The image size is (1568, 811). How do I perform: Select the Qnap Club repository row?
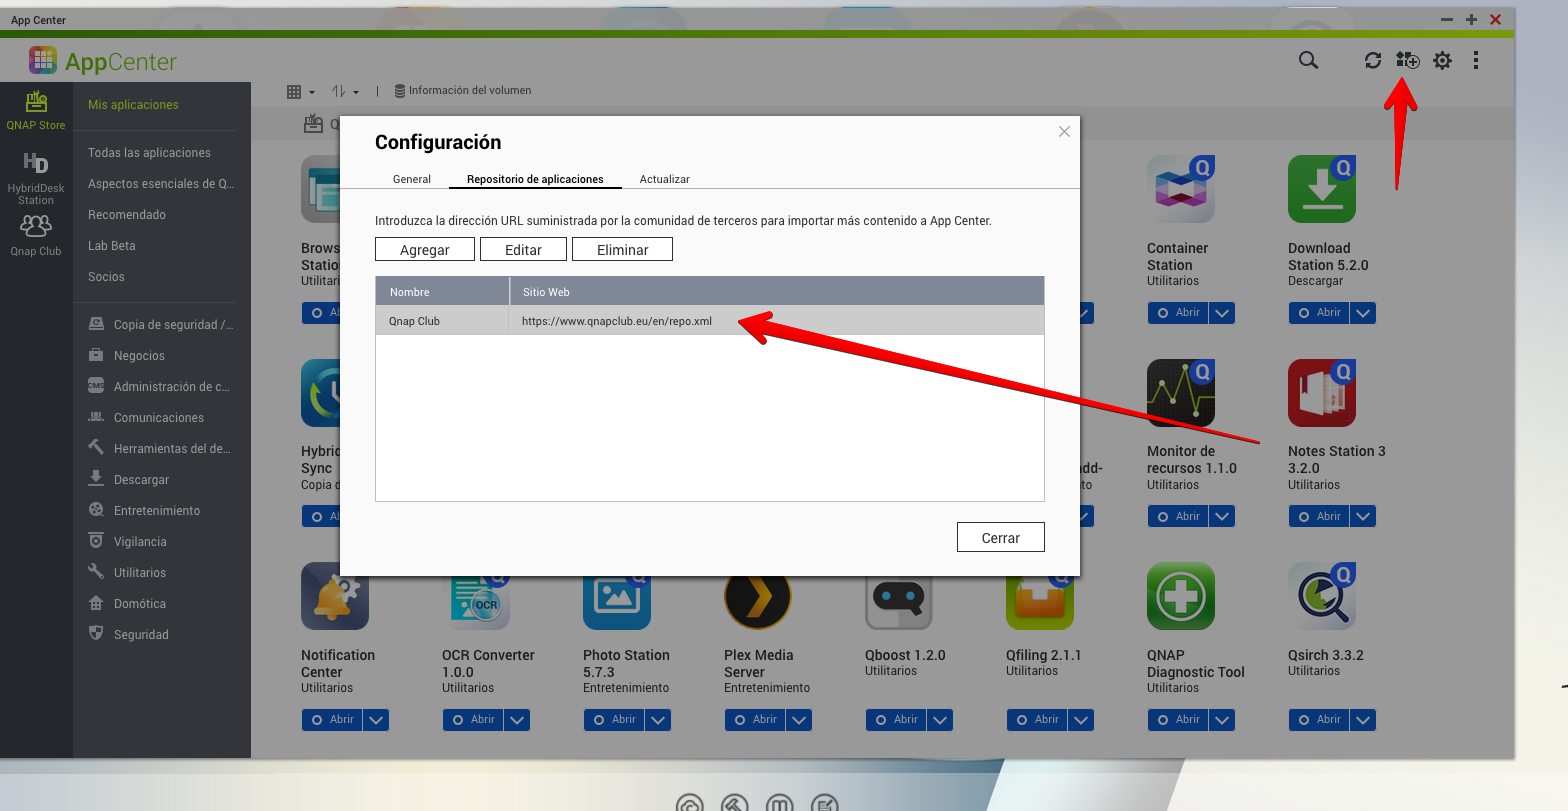(x=710, y=321)
